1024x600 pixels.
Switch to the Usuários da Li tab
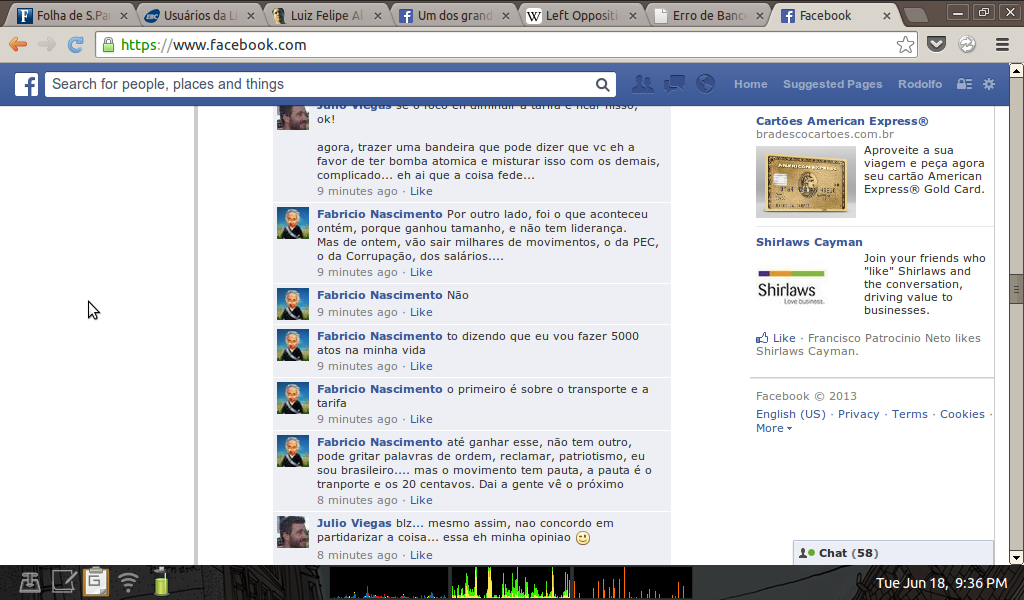[199, 16]
